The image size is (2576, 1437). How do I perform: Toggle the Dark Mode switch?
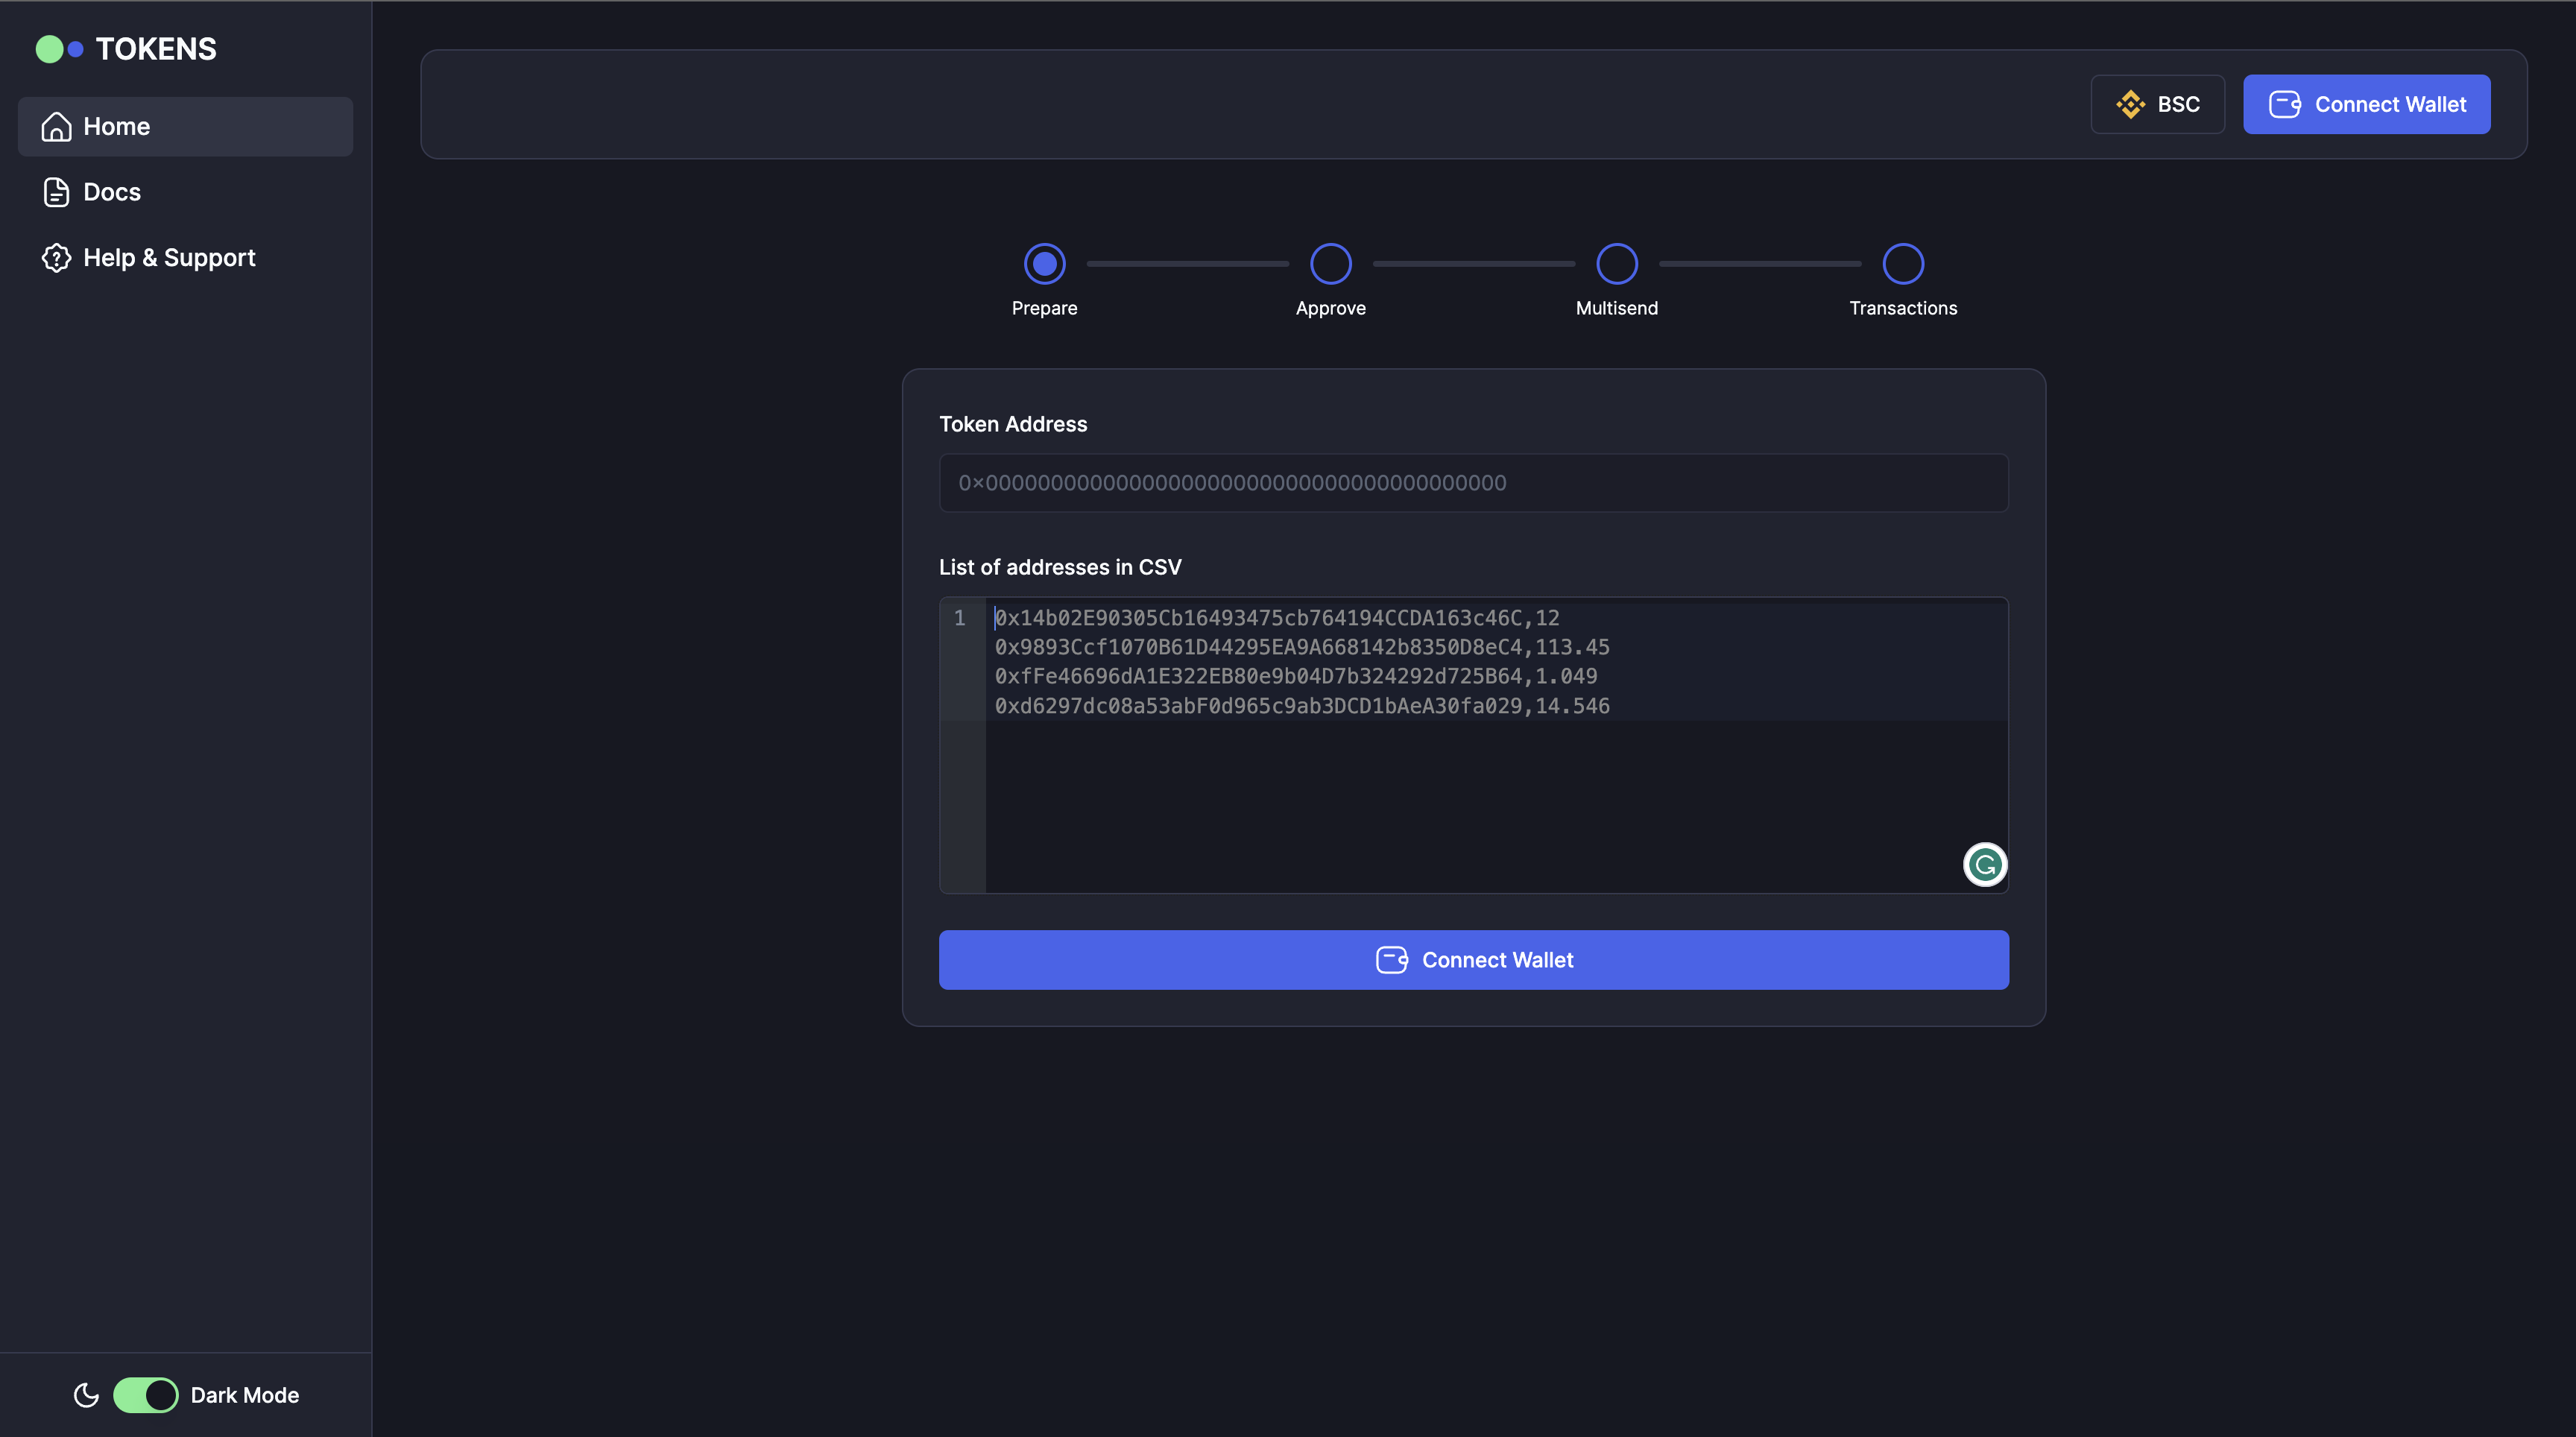[x=145, y=1395]
